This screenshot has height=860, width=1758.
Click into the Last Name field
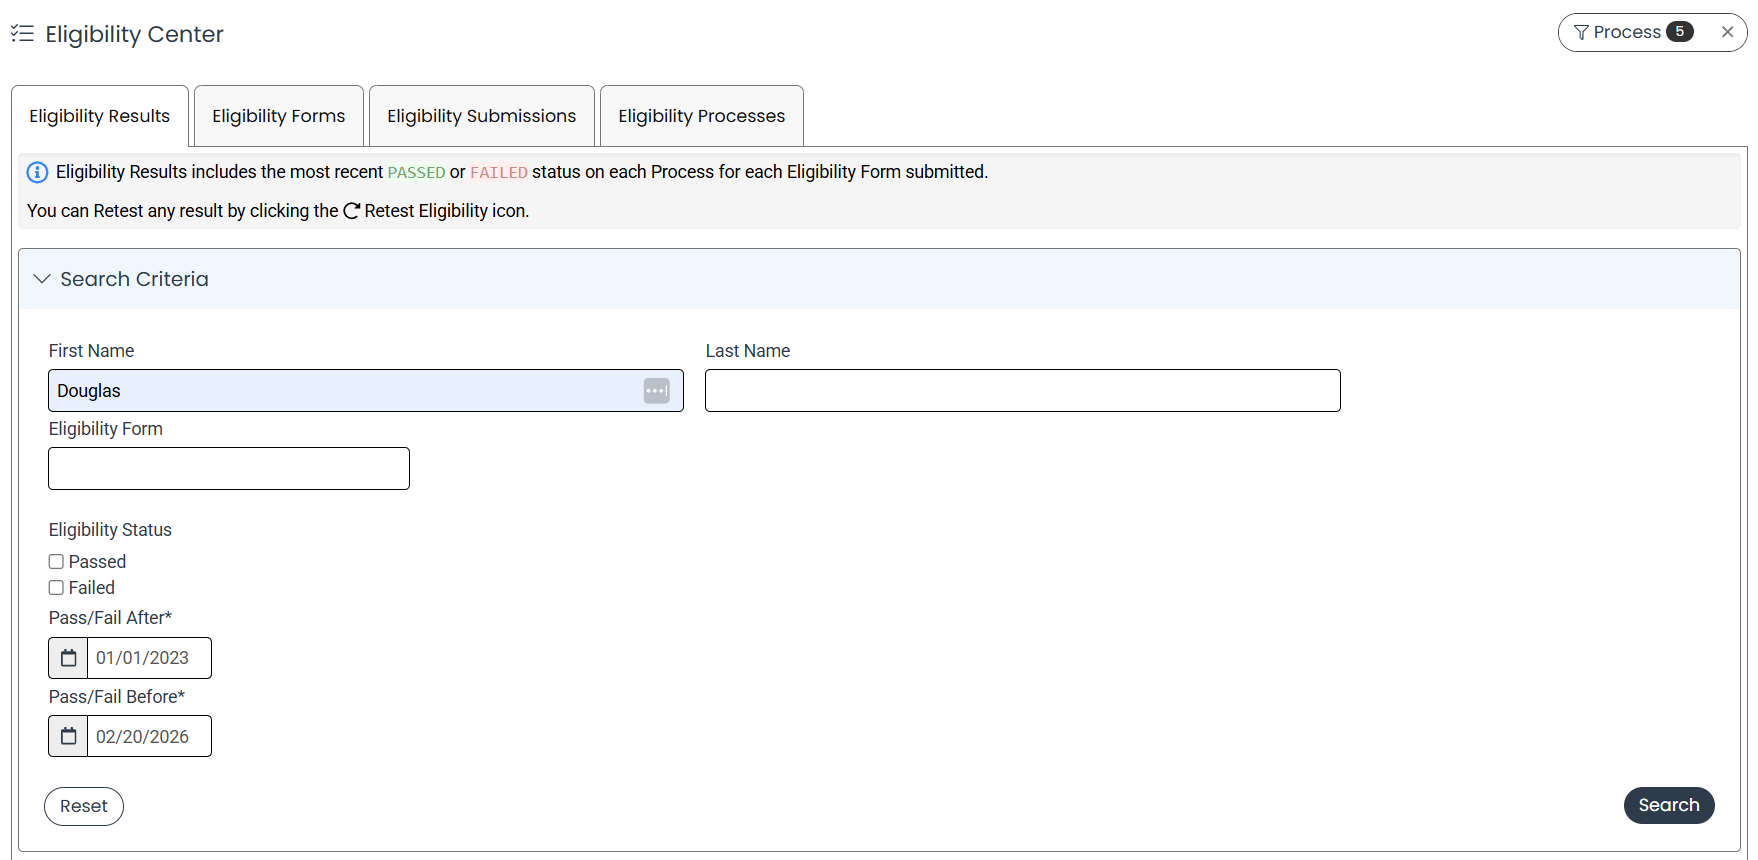pyautogui.click(x=1023, y=391)
